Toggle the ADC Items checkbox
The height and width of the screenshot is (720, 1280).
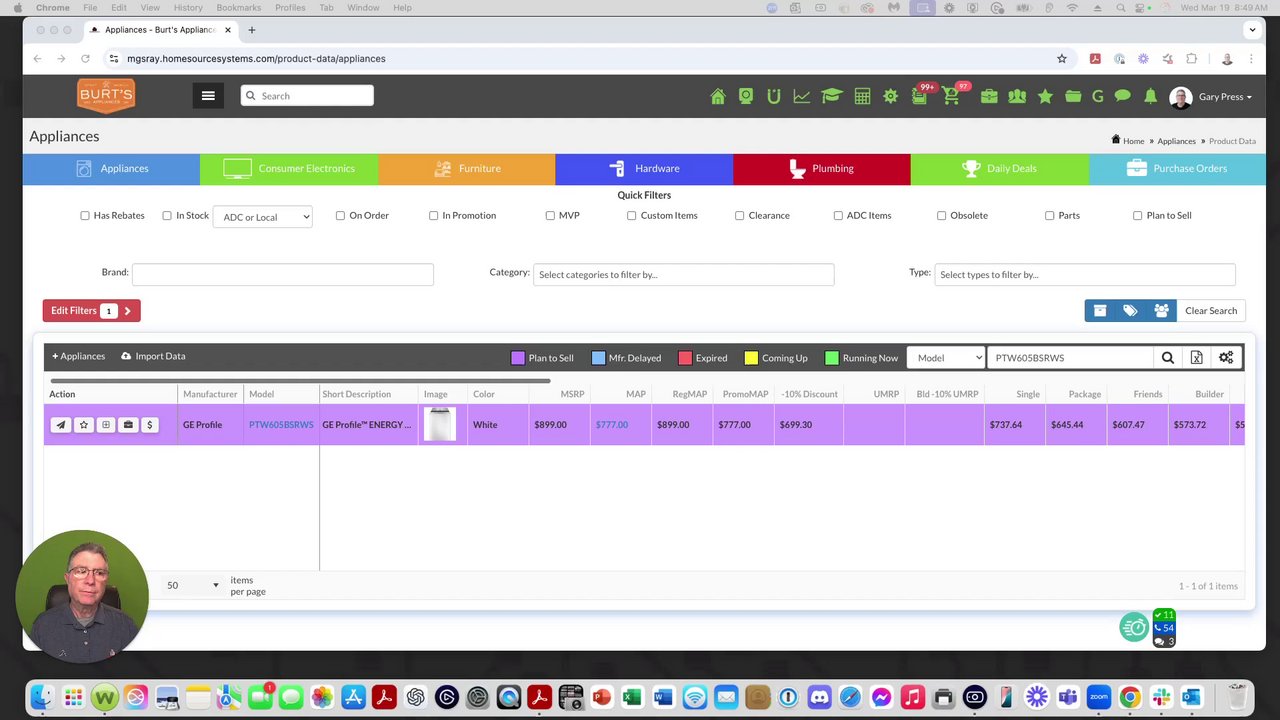point(838,216)
